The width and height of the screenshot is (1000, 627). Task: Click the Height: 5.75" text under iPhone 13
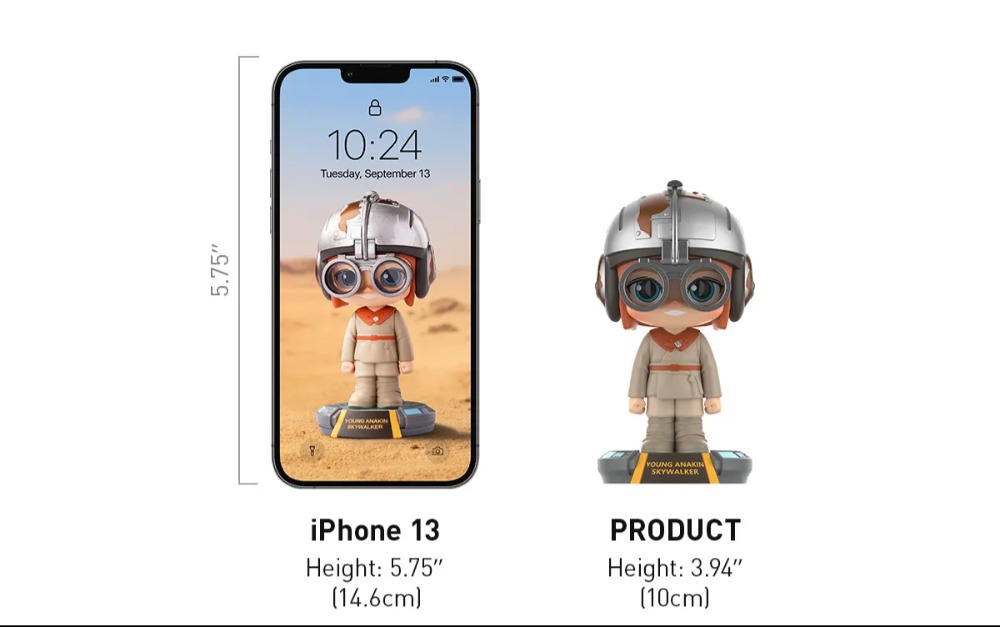[x=374, y=568]
